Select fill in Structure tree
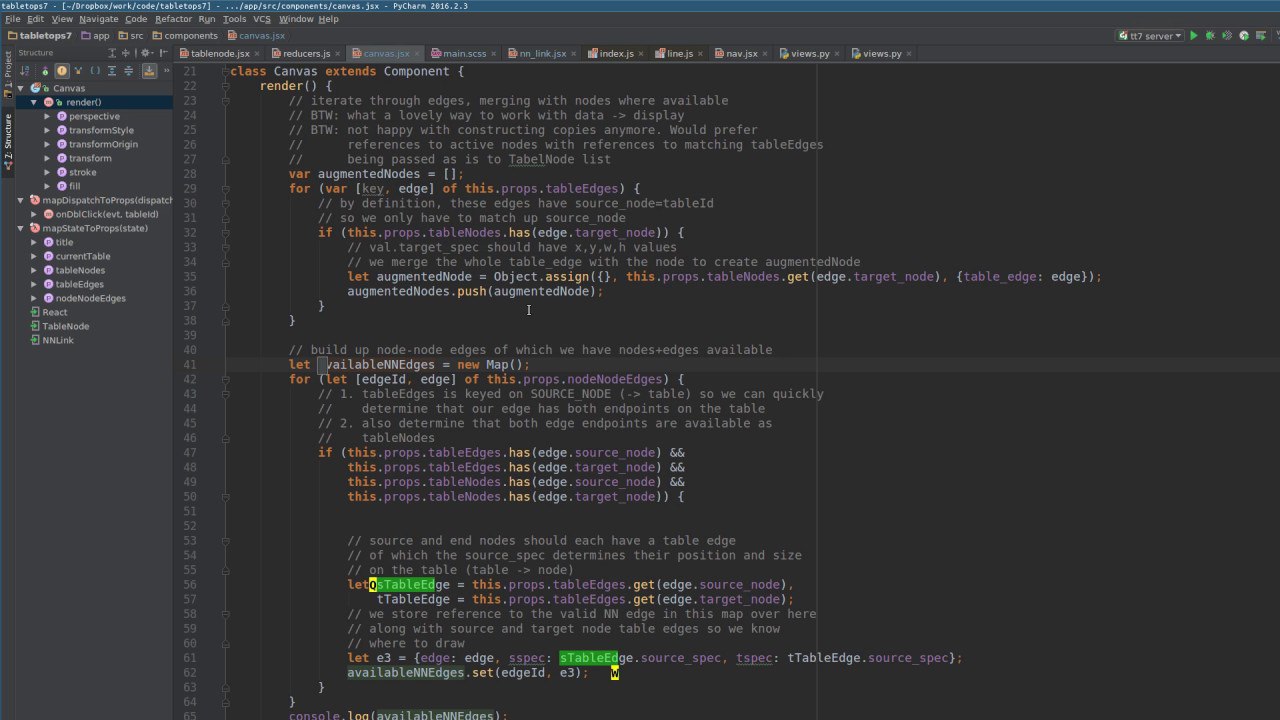The width and height of the screenshot is (1280, 720). [74, 186]
